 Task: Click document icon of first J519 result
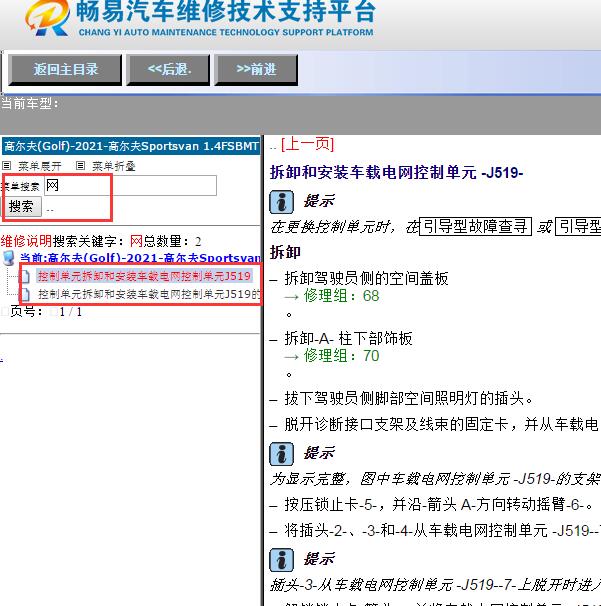click(25, 276)
